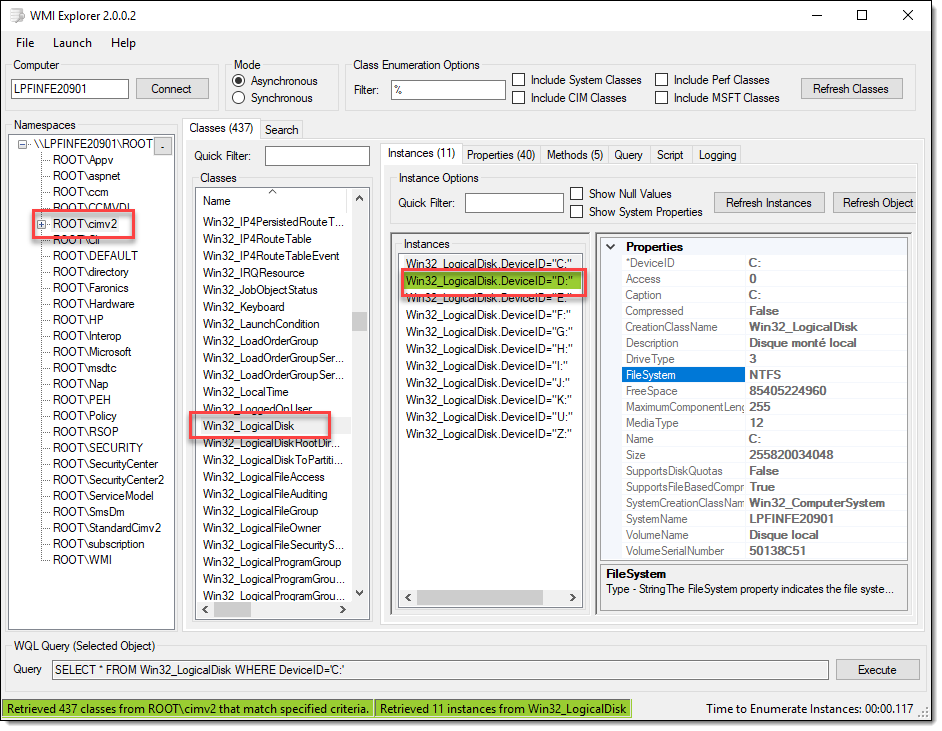Select the Instances (11) tab
The width and height of the screenshot is (942, 731).
tap(421, 153)
